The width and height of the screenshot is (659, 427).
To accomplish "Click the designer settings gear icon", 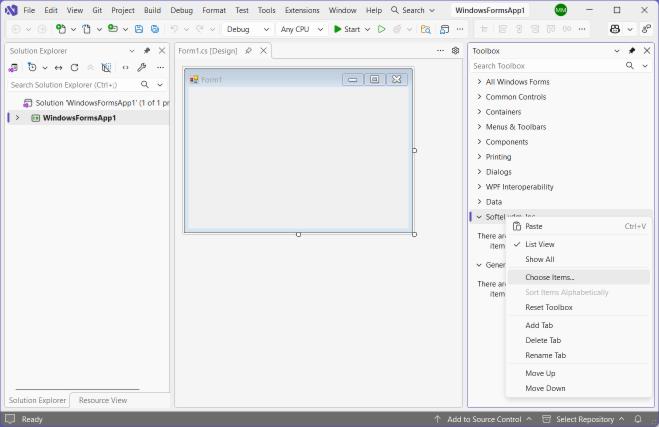I will [x=455, y=50].
